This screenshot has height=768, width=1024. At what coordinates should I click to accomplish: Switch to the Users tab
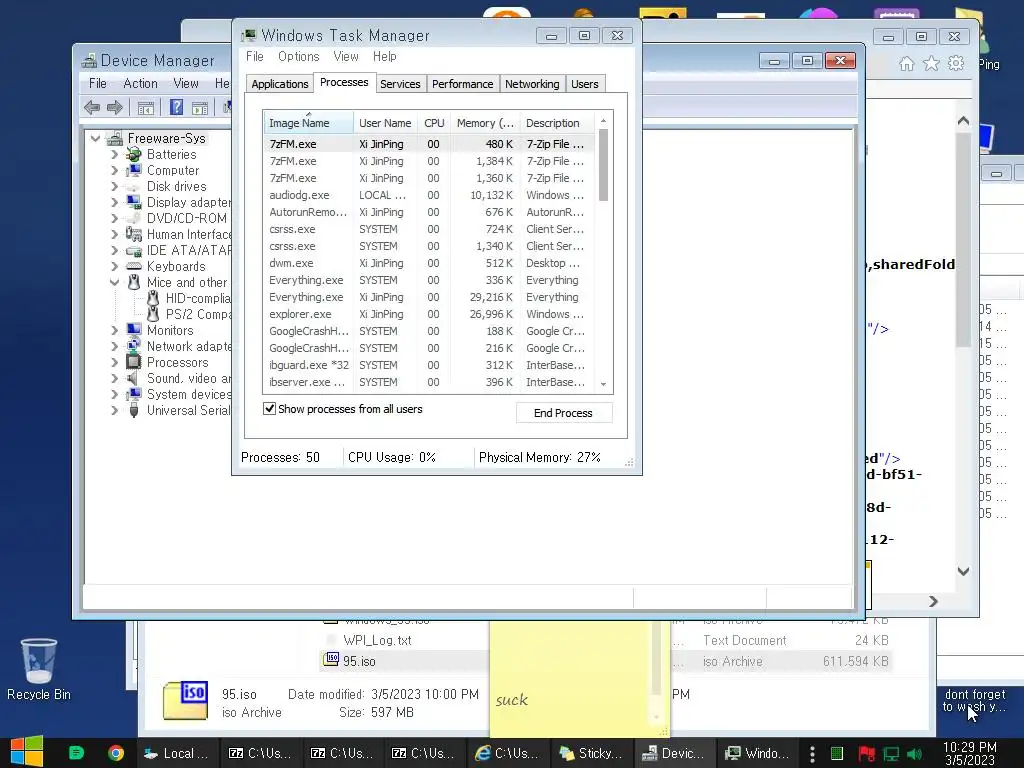pyautogui.click(x=584, y=84)
